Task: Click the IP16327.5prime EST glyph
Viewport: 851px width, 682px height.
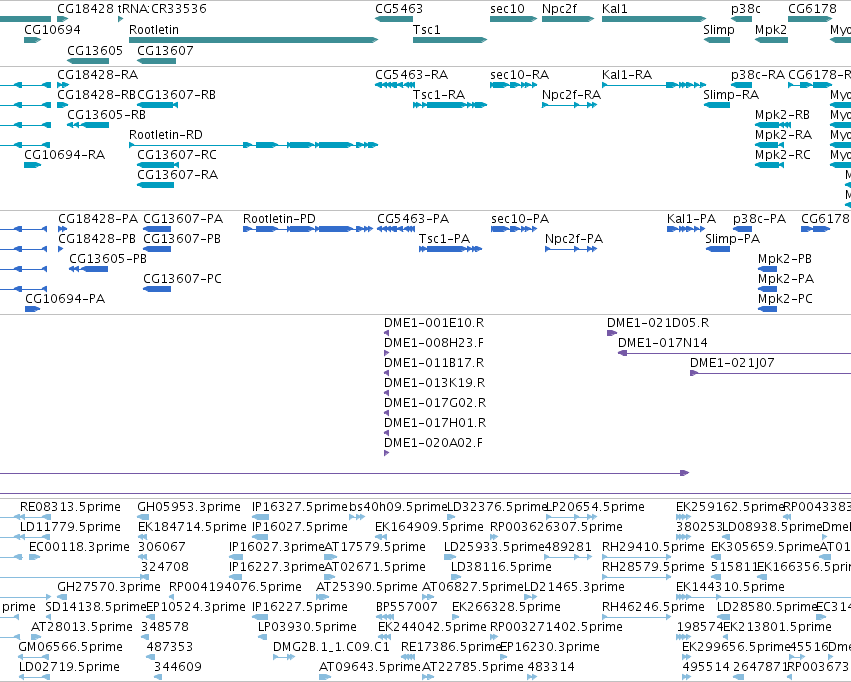Action: pyautogui.click(x=261, y=517)
